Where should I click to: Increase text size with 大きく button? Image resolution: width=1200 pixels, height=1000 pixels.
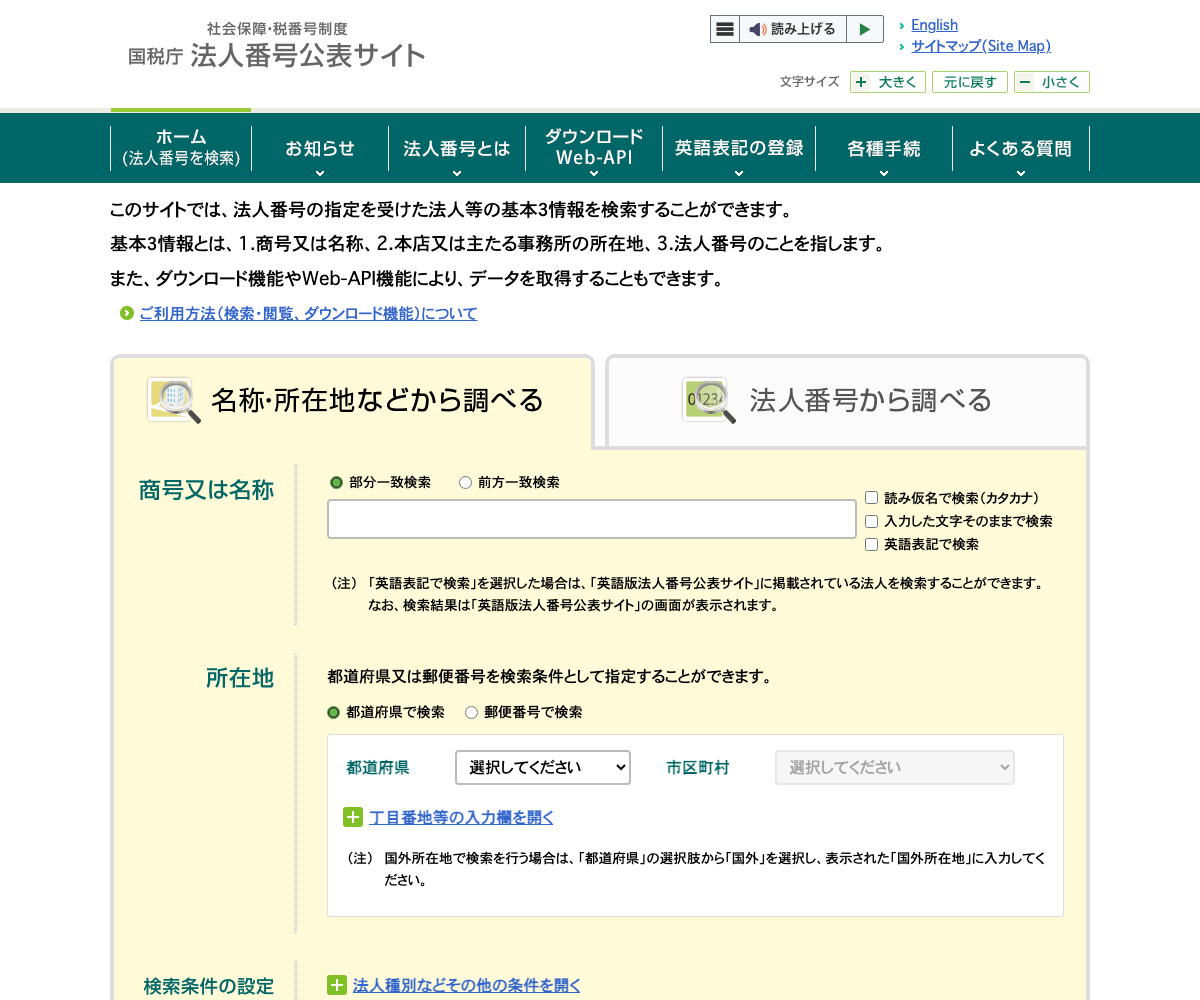[x=888, y=82]
